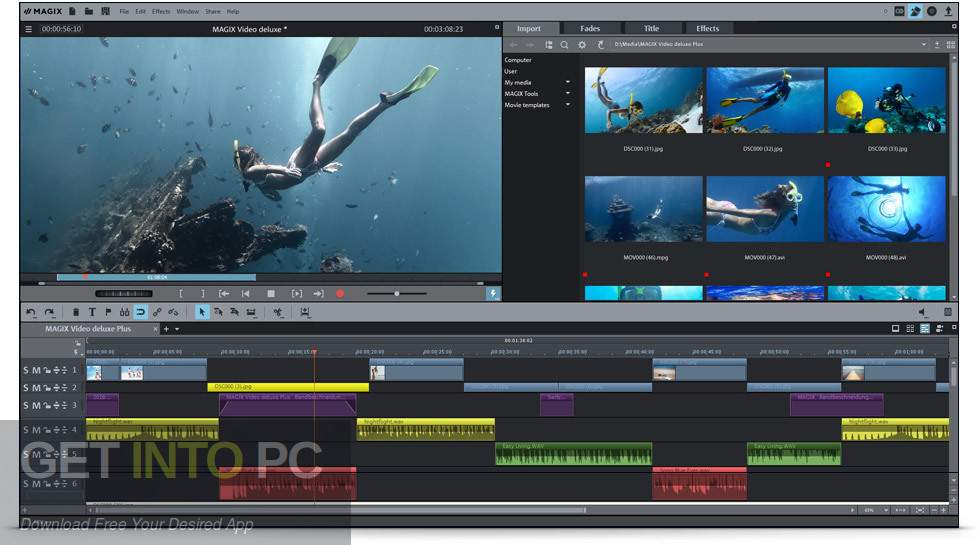Click the new project document icon

(x=73, y=11)
